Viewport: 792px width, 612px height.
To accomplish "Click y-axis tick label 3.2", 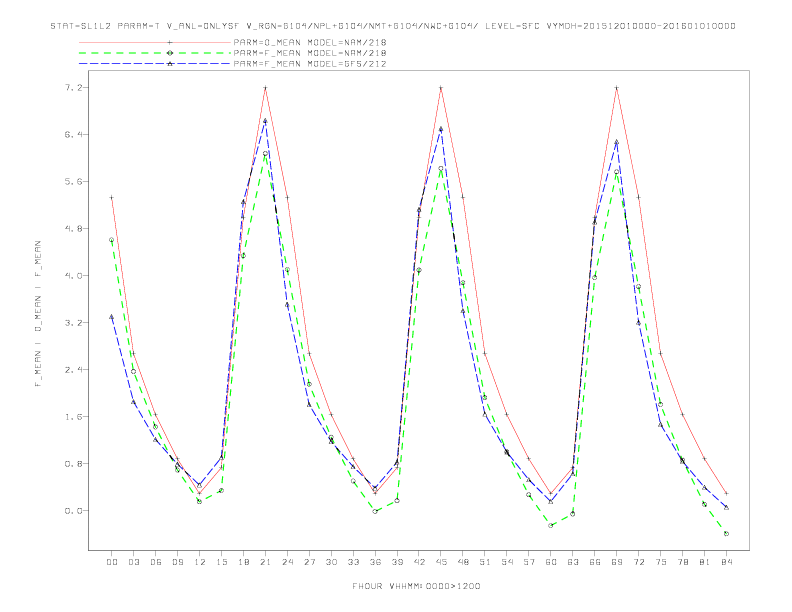I will 73,322.
